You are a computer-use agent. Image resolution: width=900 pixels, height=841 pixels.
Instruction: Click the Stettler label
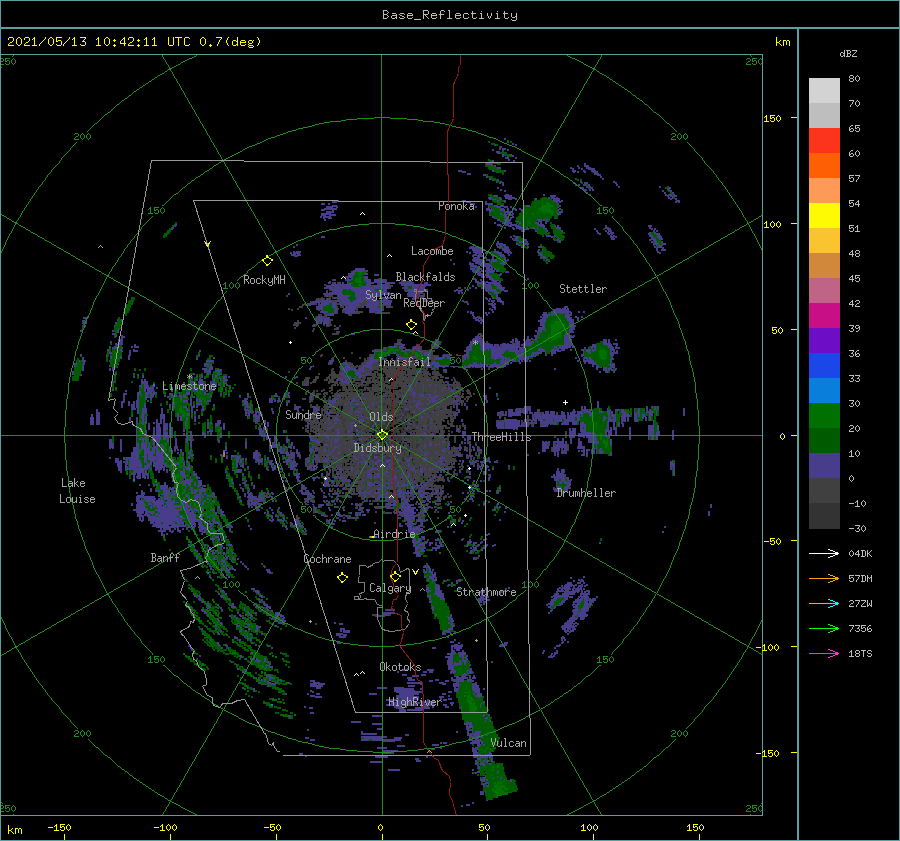[583, 289]
